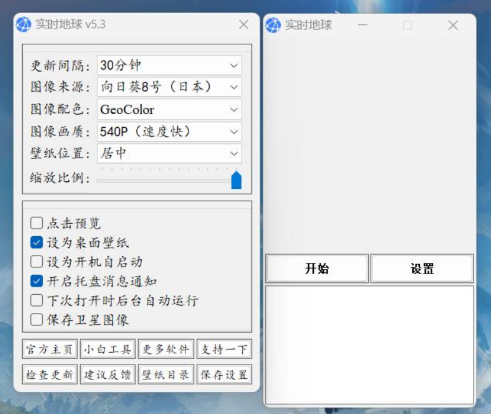The image size is (491, 414).
Task: Click the 缩放比例 slider handle
Action: 236,180
